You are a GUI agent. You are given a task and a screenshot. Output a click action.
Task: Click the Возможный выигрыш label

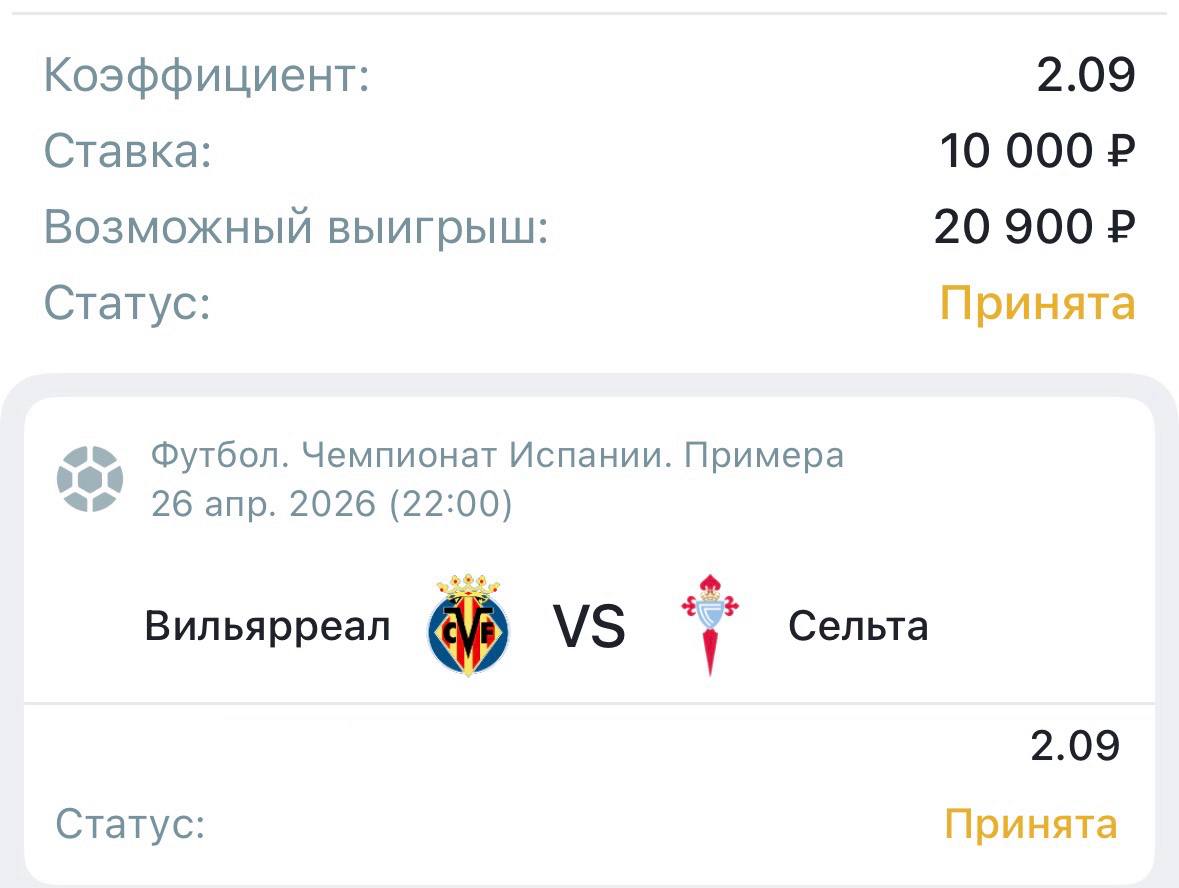tap(297, 228)
